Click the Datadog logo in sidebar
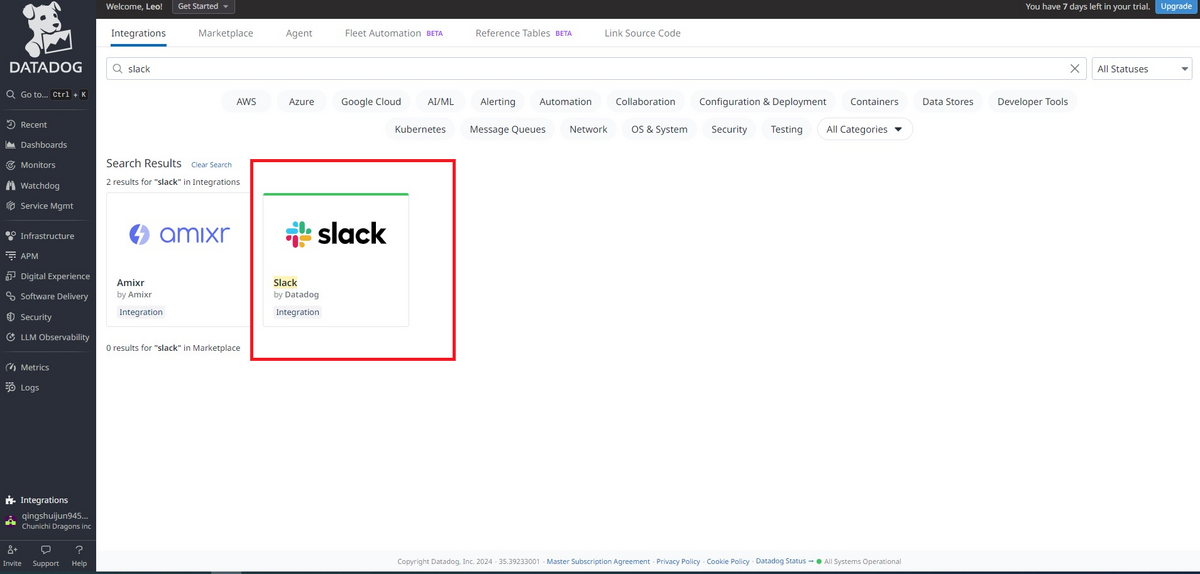This screenshot has width=1200, height=574. click(x=48, y=40)
